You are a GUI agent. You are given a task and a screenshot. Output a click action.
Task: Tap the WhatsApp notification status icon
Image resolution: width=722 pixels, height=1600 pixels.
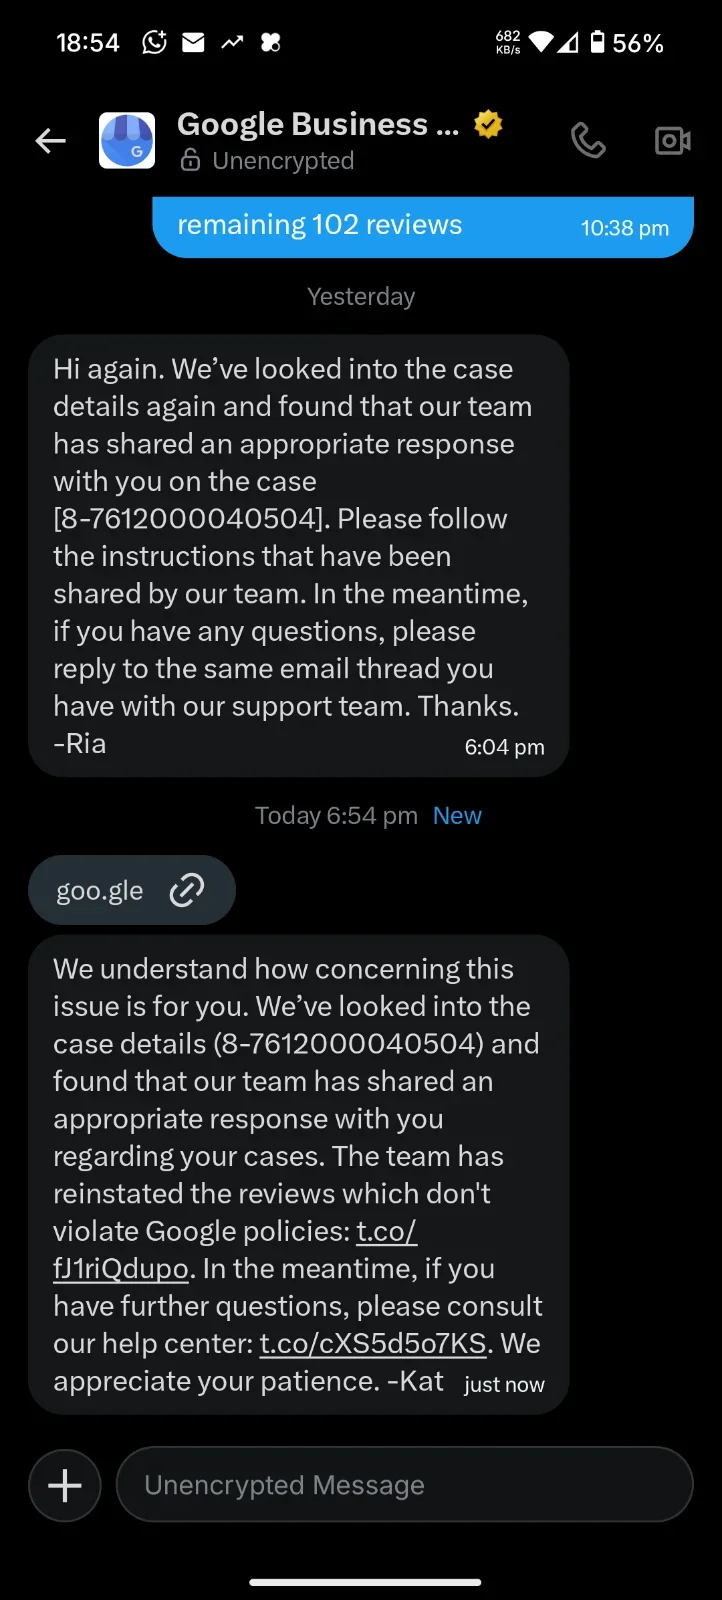pyautogui.click(x=154, y=42)
